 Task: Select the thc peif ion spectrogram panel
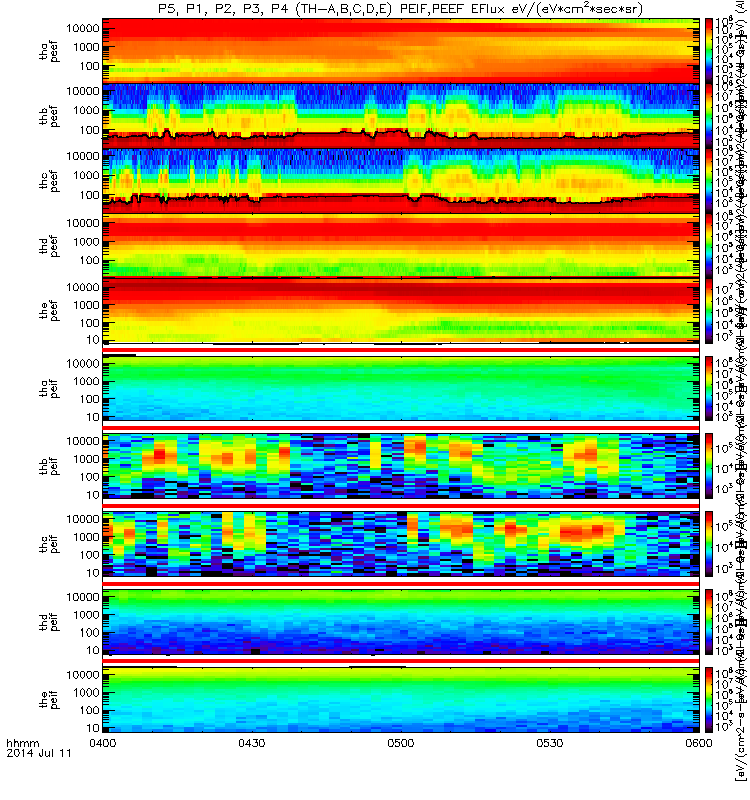(x=401, y=544)
